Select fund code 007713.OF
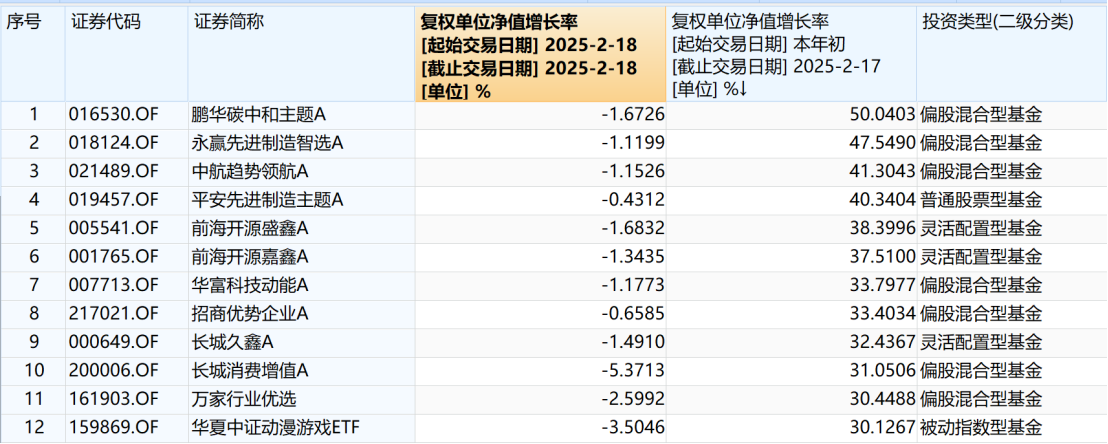This screenshot has width=1108, height=444. coord(113,286)
